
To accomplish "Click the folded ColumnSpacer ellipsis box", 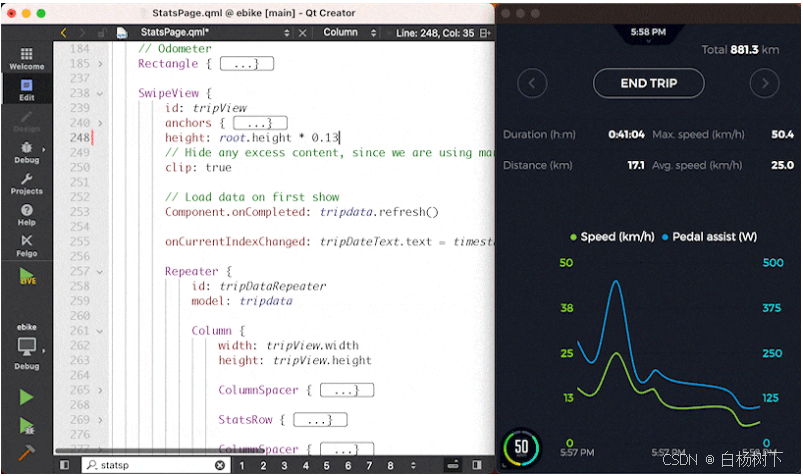I will click(x=347, y=390).
